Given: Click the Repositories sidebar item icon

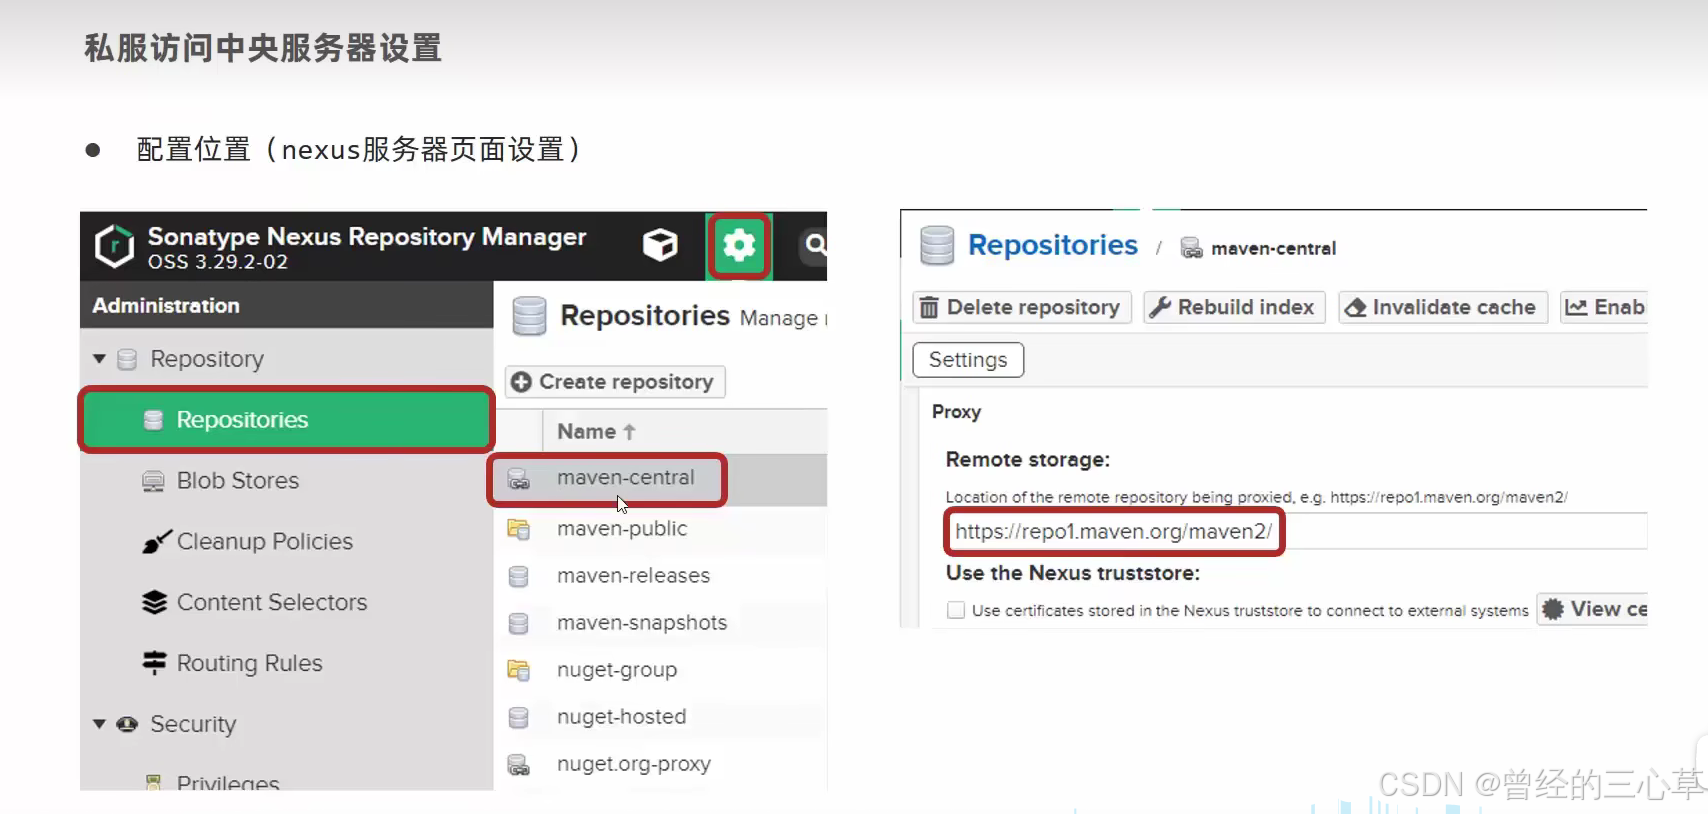Looking at the screenshot, I should coord(153,421).
